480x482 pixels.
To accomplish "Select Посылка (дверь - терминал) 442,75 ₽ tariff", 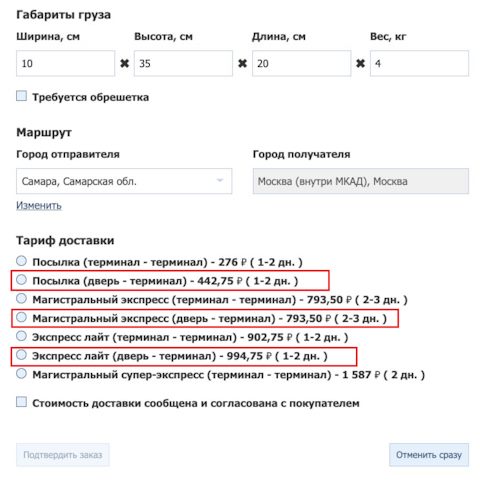I will tap(21, 280).
